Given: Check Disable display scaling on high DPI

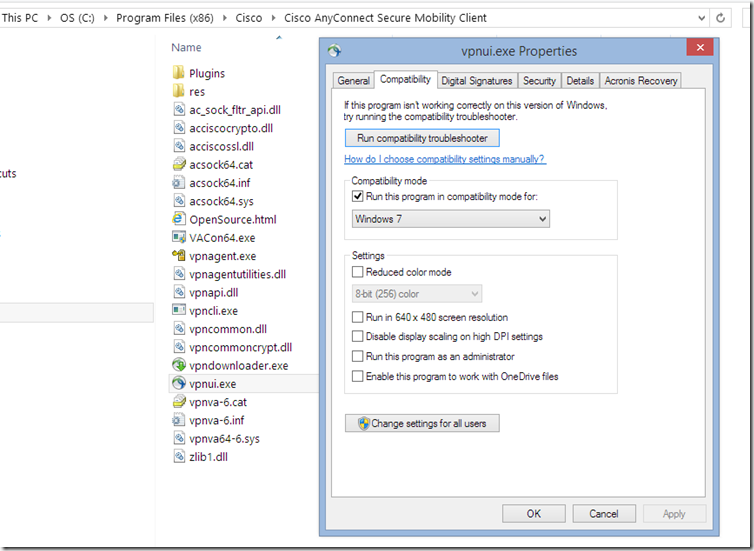Looking at the screenshot, I should click(357, 337).
